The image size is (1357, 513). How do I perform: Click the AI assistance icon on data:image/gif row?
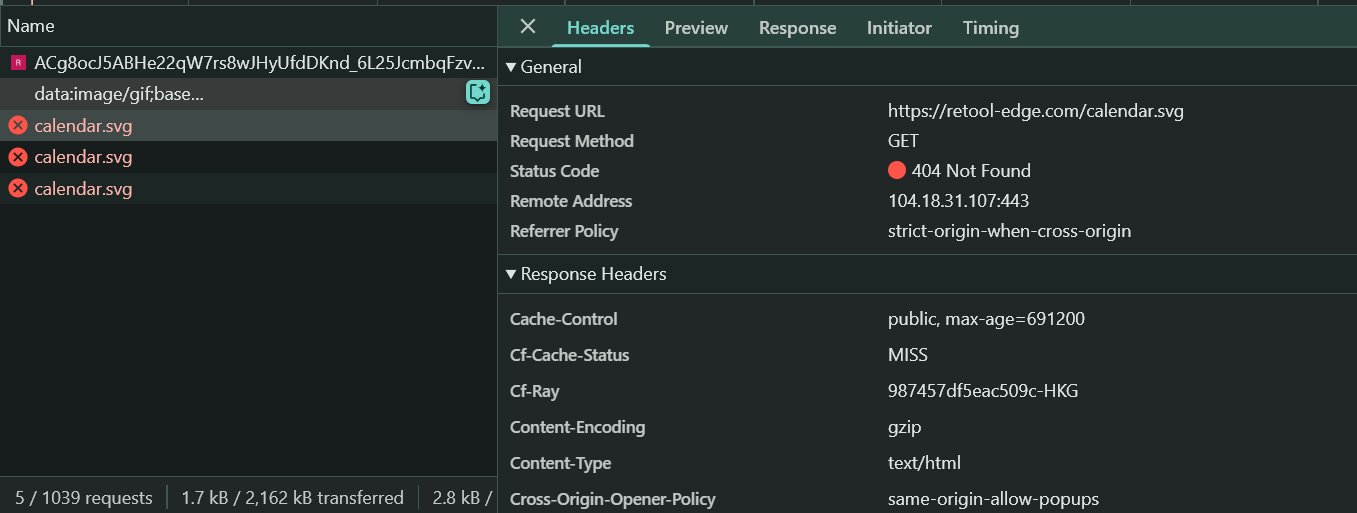pos(478,93)
